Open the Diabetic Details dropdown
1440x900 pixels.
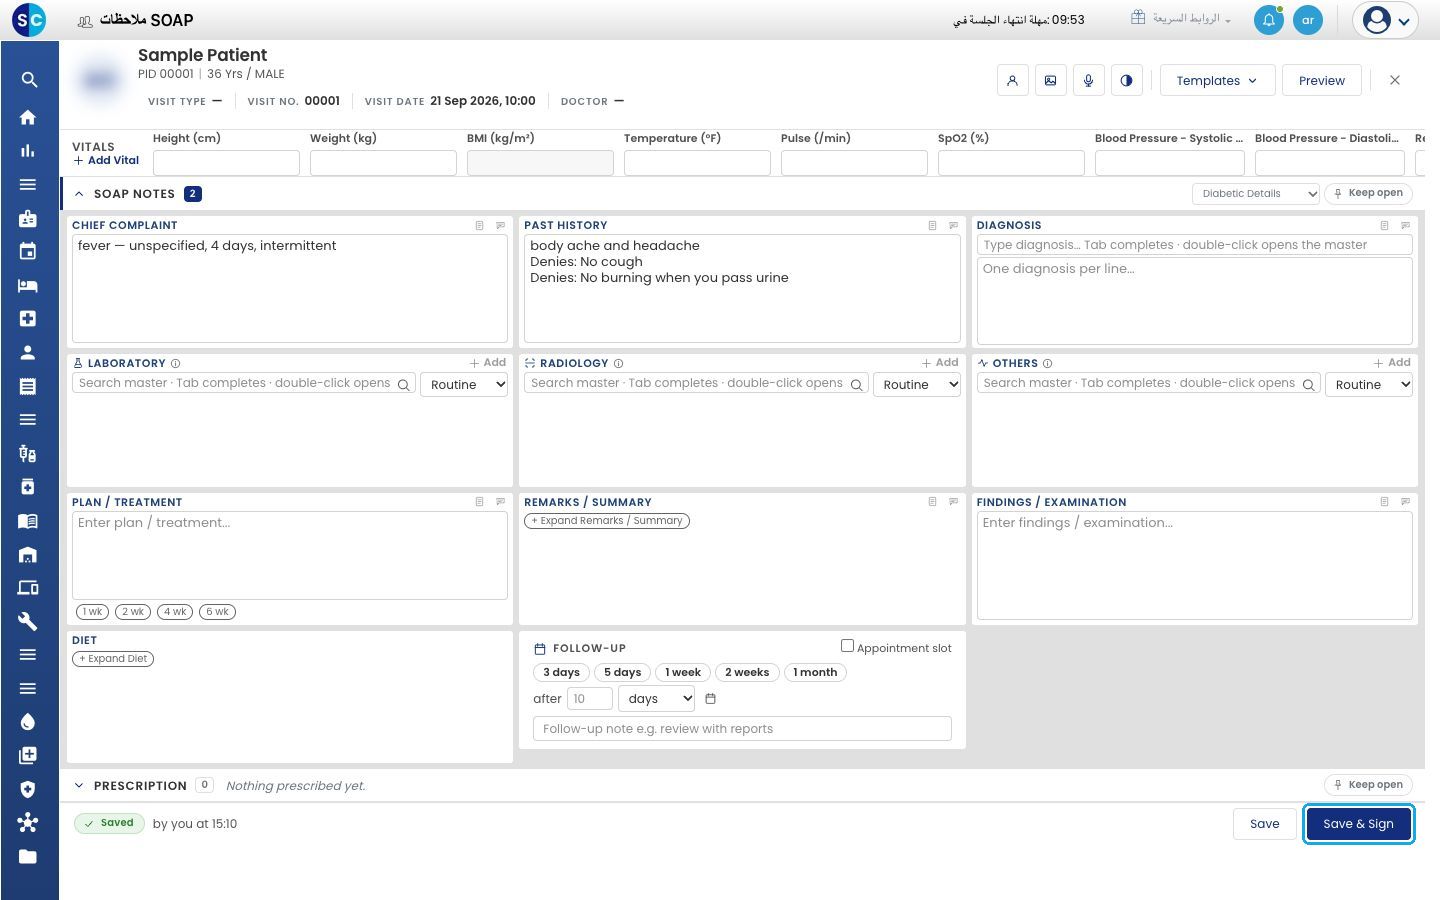pyautogui.click(x=1256, y=194)
